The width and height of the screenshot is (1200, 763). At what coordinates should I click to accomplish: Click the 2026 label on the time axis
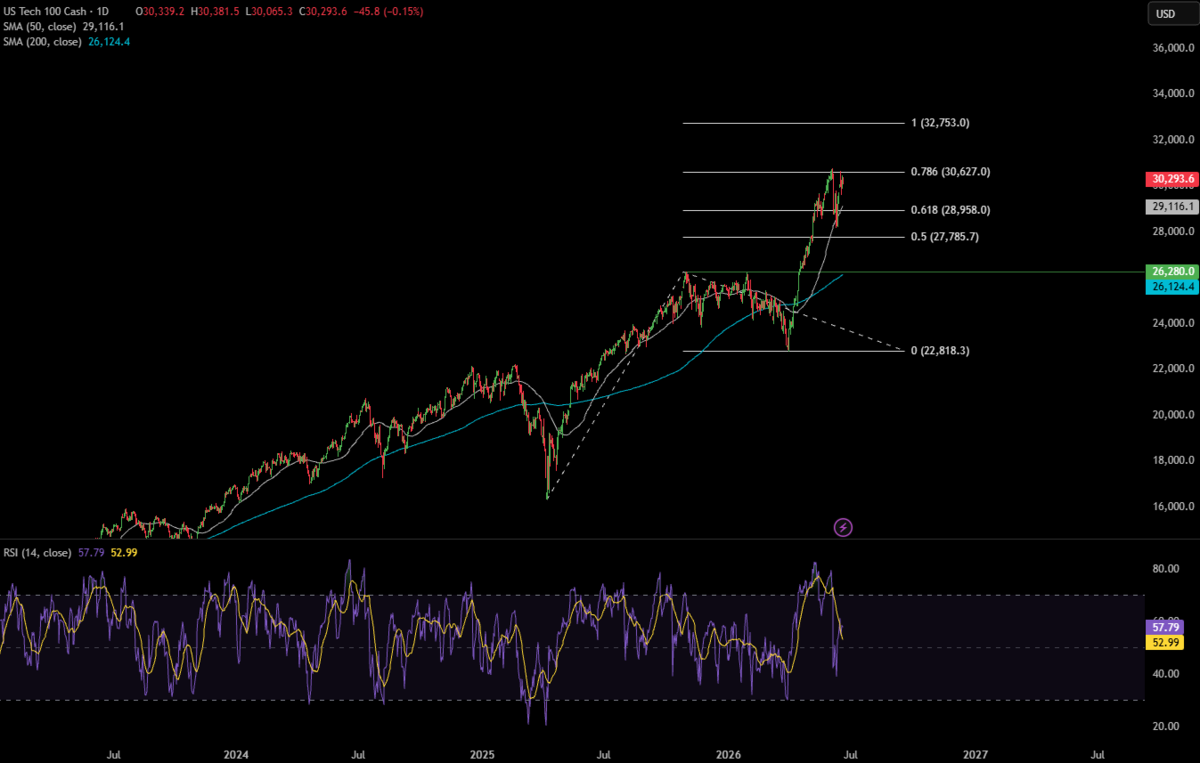[x=729, y=753]
